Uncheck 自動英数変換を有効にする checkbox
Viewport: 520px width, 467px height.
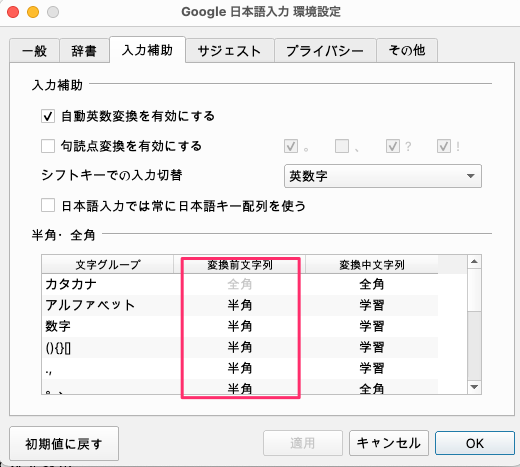pos(48,116)
